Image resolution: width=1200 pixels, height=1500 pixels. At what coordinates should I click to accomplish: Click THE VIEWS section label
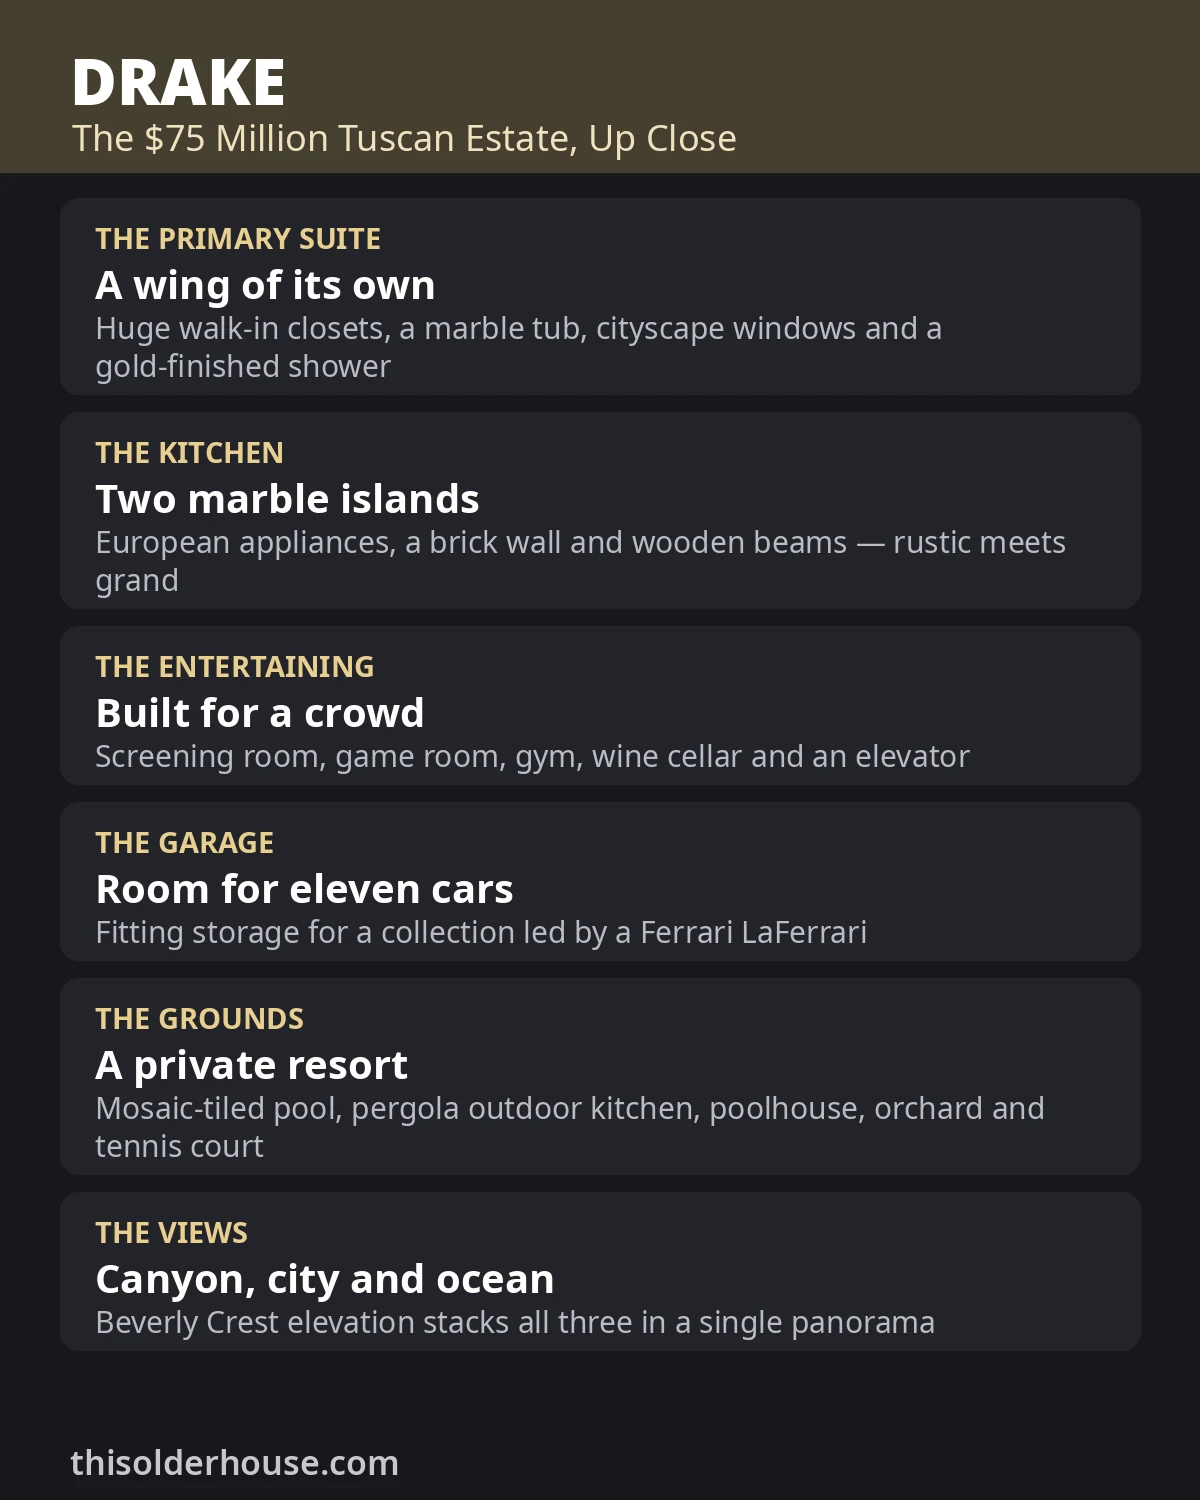[171, 1233]
